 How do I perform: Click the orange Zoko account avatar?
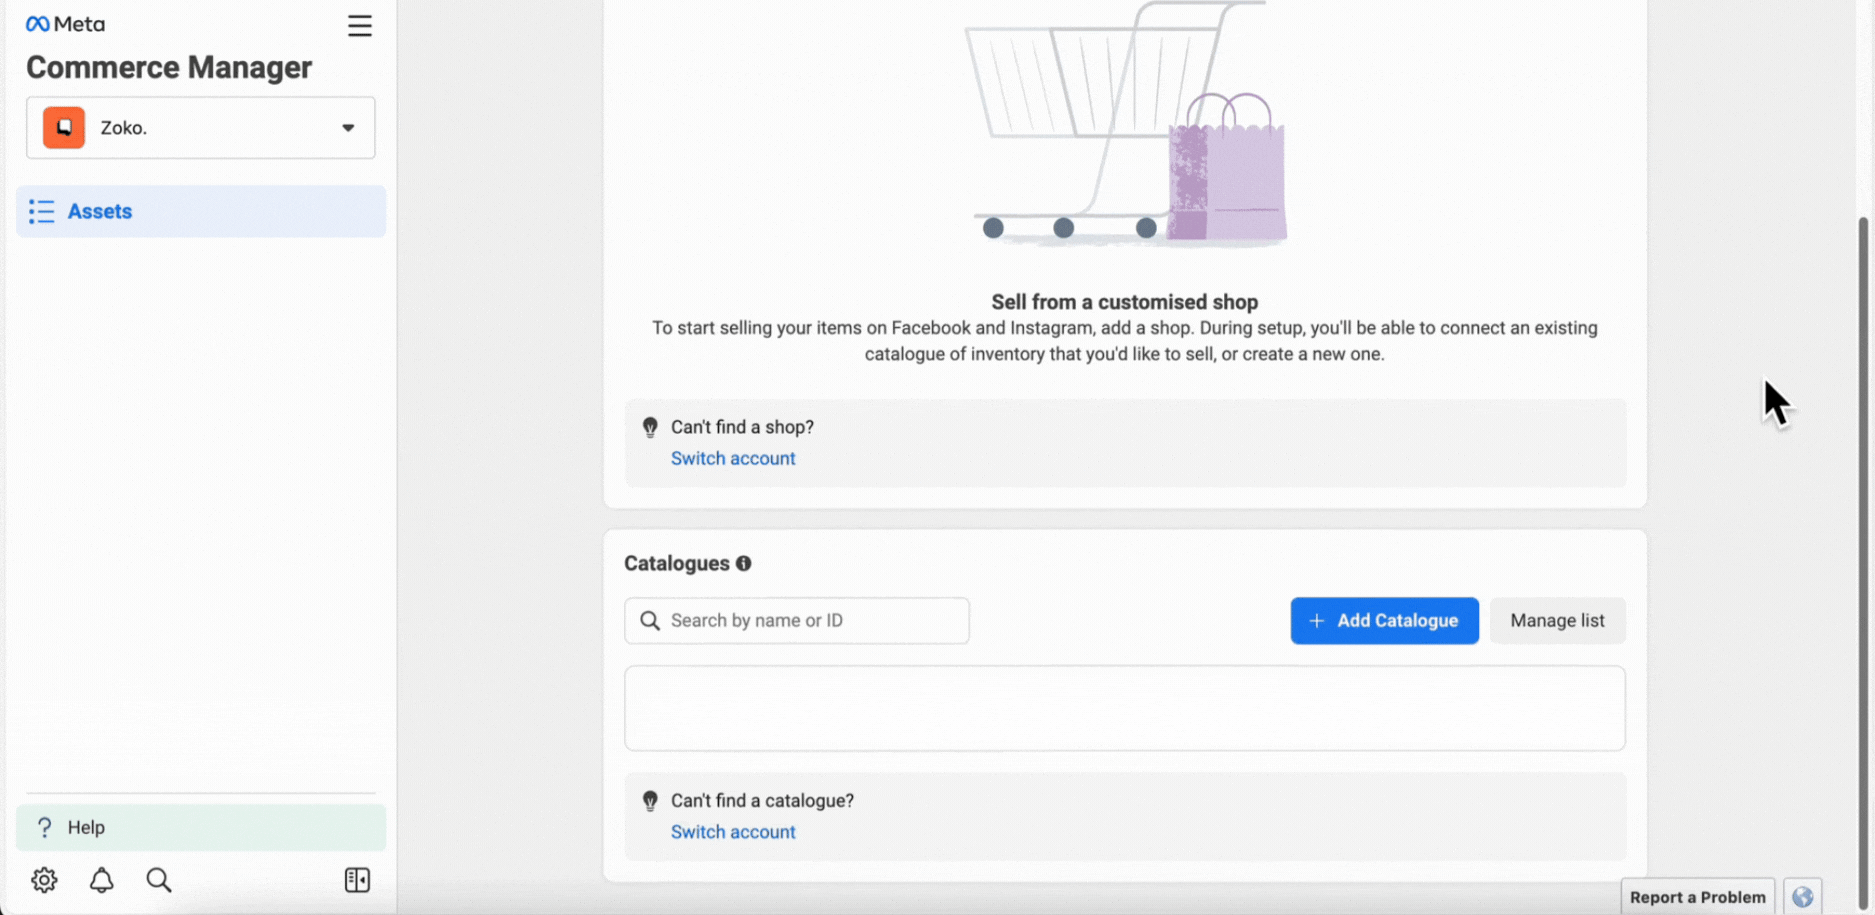pyautogui.click(x=64, y=128)
